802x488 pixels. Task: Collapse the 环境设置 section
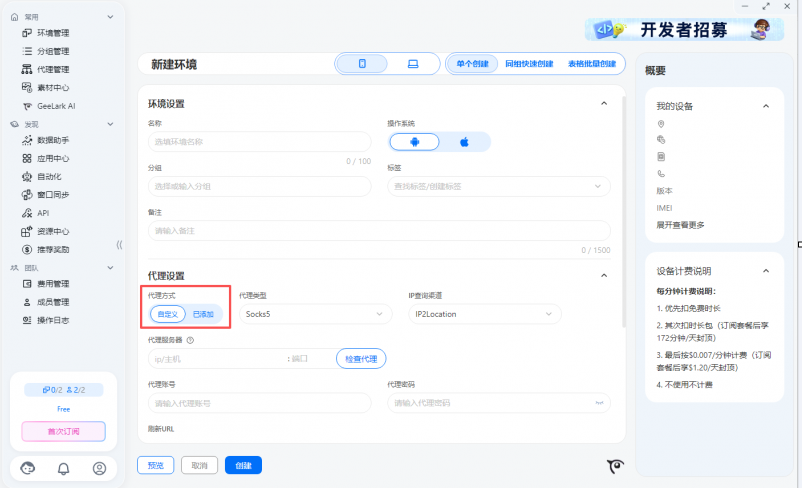[604, 103]
